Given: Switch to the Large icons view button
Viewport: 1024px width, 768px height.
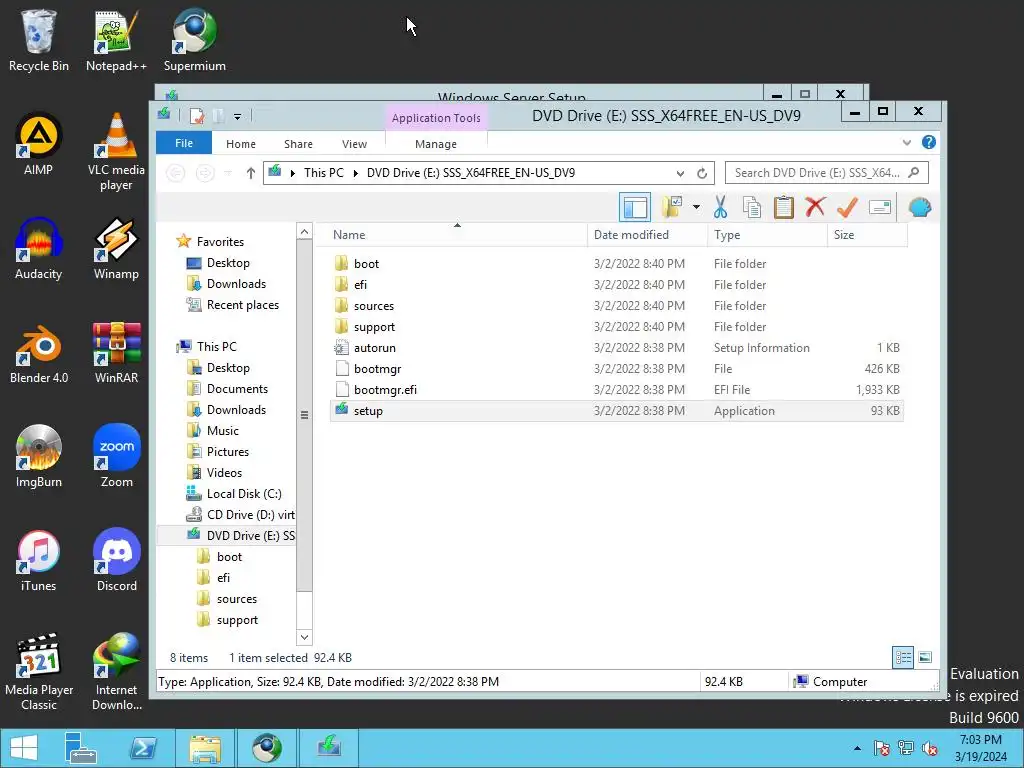Looking at the screenshot, I should (925, 657).
